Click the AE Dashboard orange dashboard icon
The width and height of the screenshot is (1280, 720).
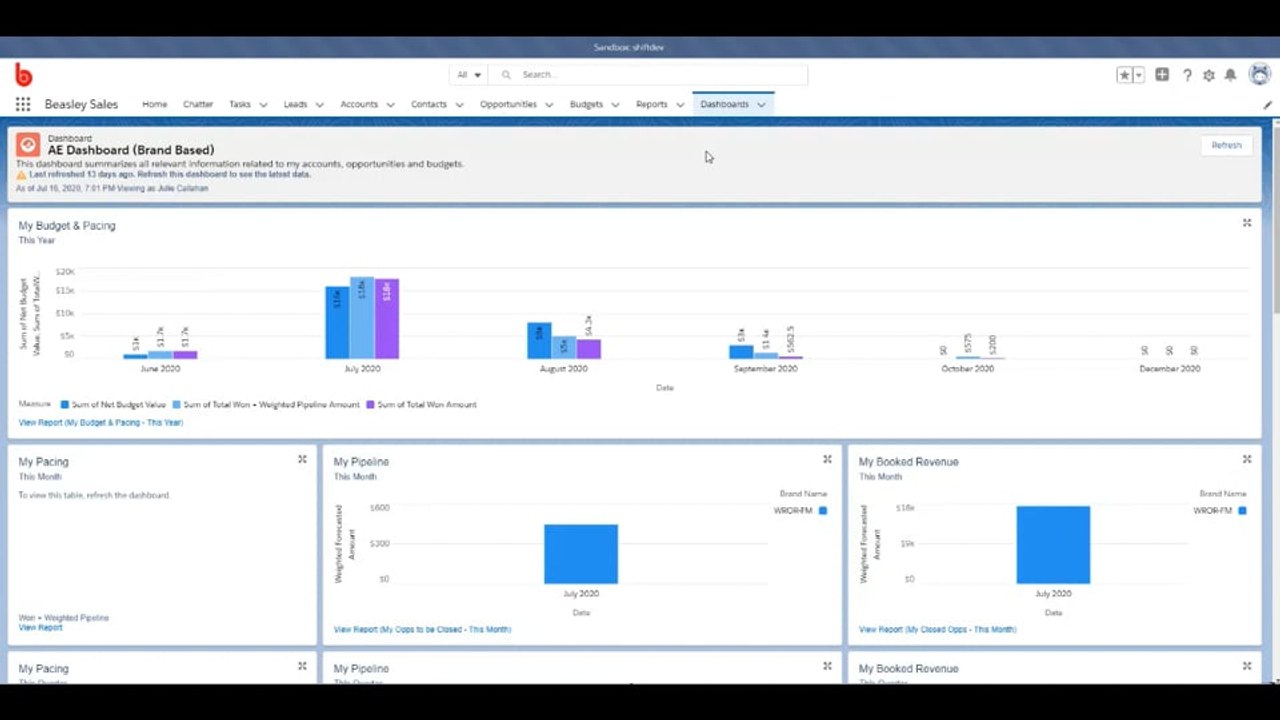tap(28, 144)
